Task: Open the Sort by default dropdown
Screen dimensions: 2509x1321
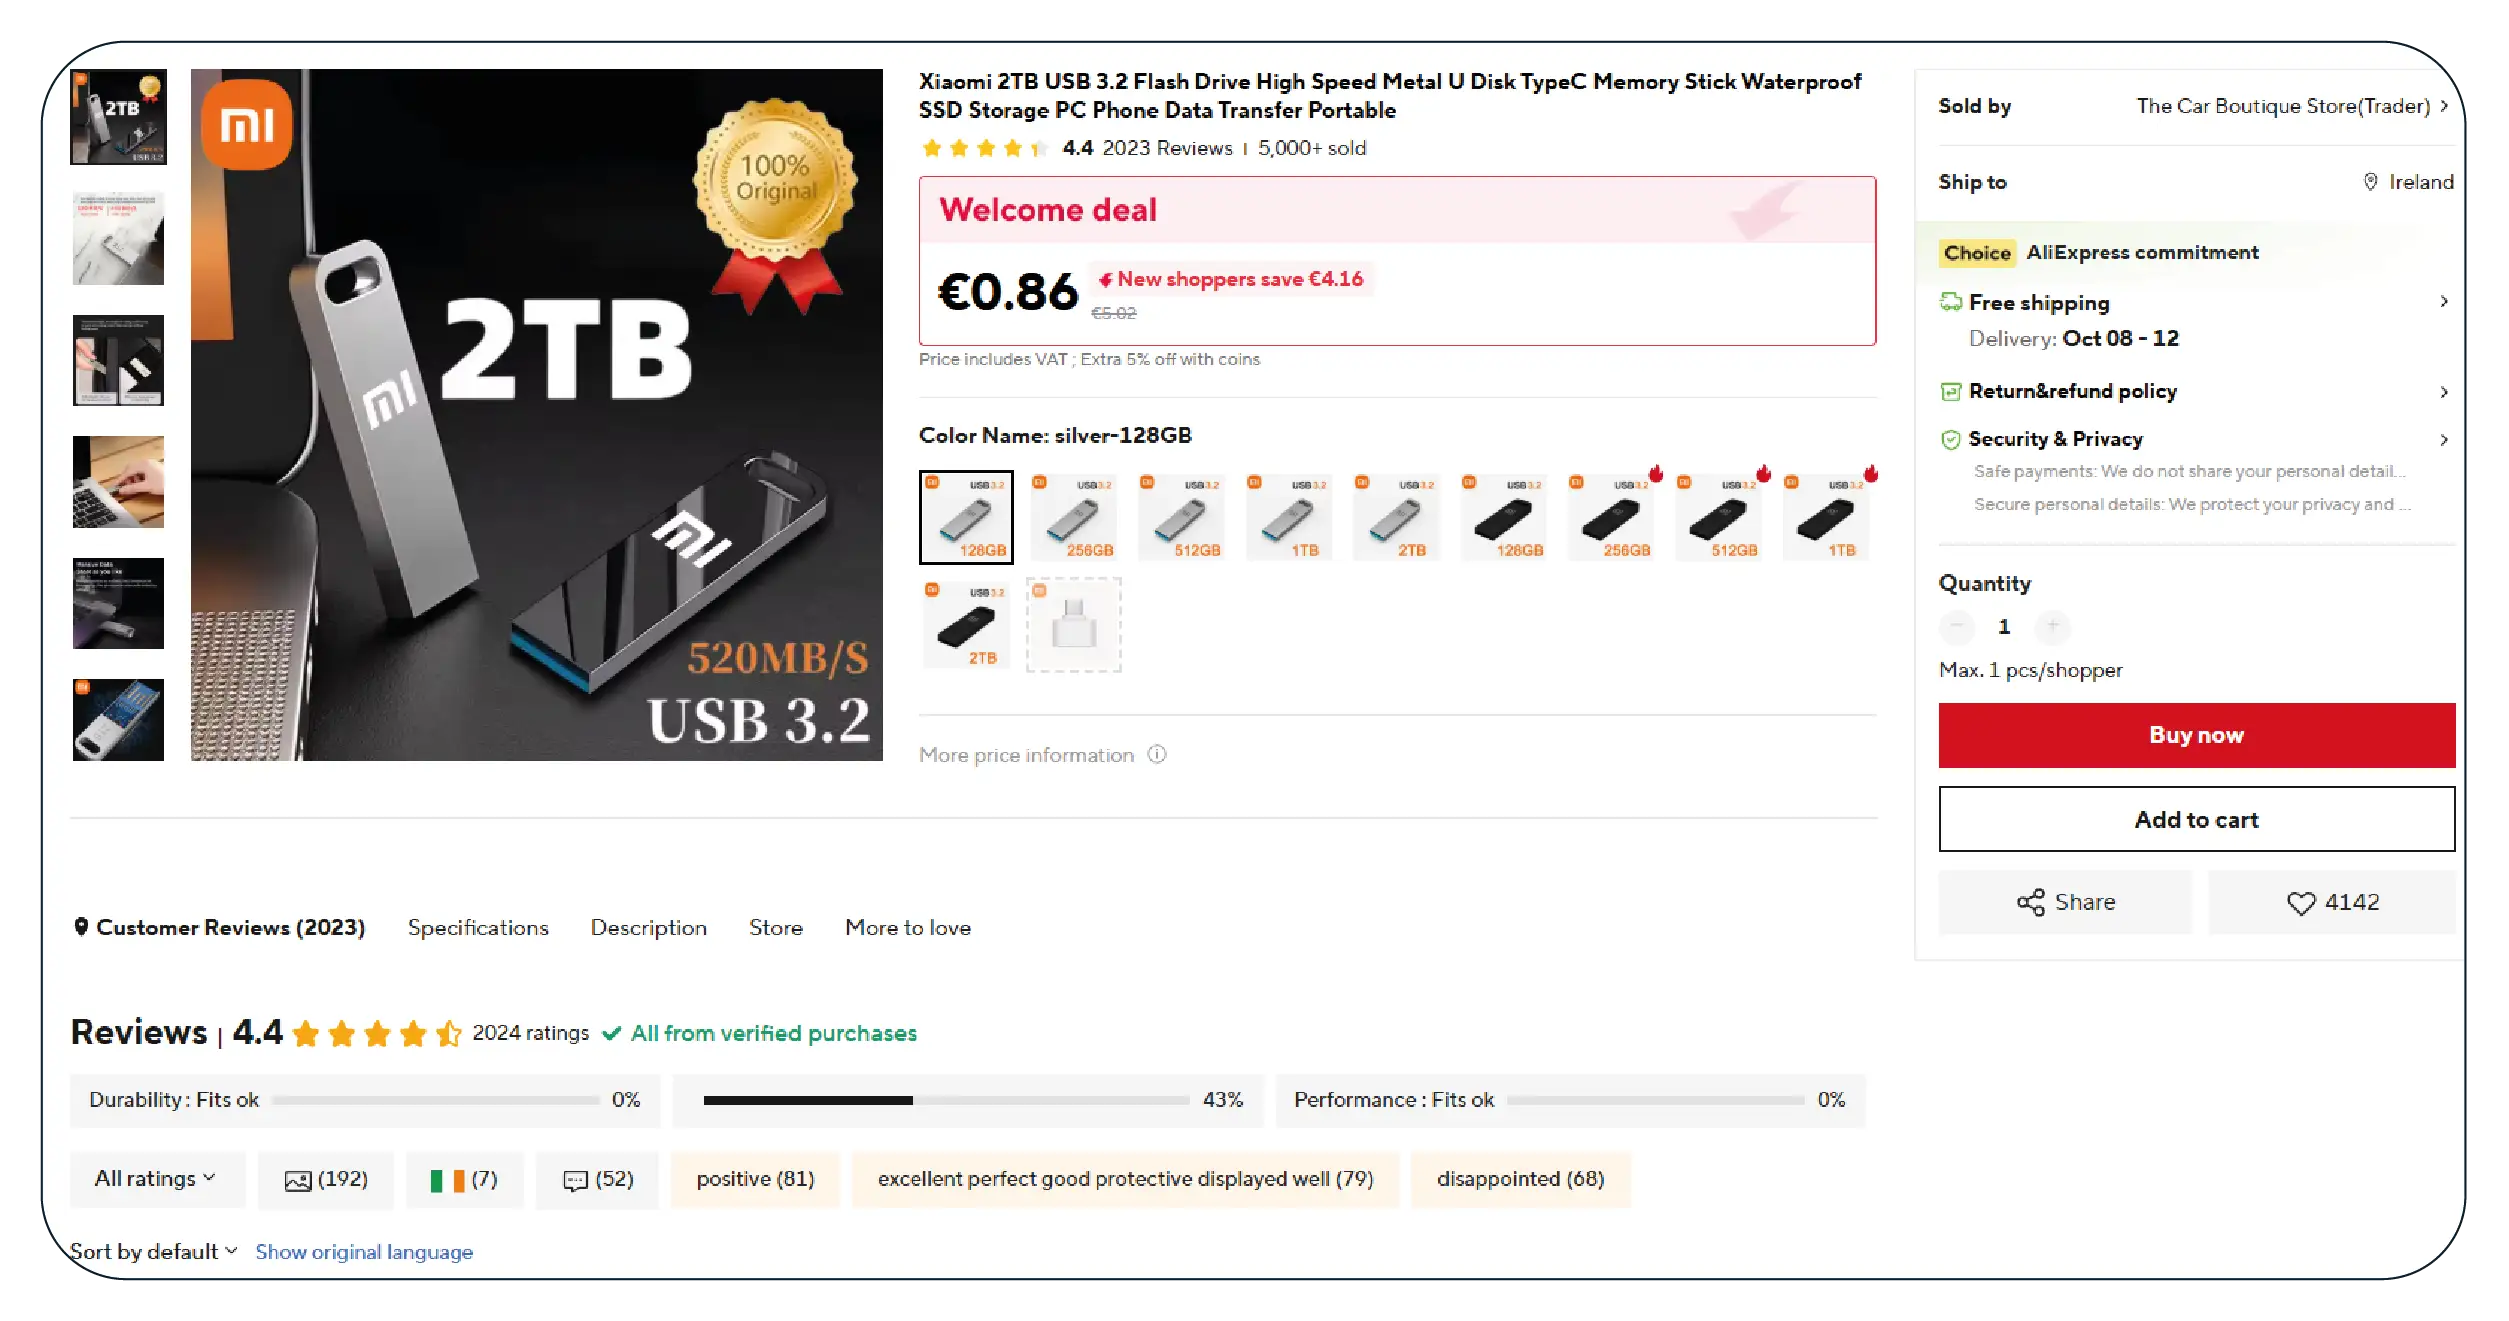Action: tap(154, 1252)
